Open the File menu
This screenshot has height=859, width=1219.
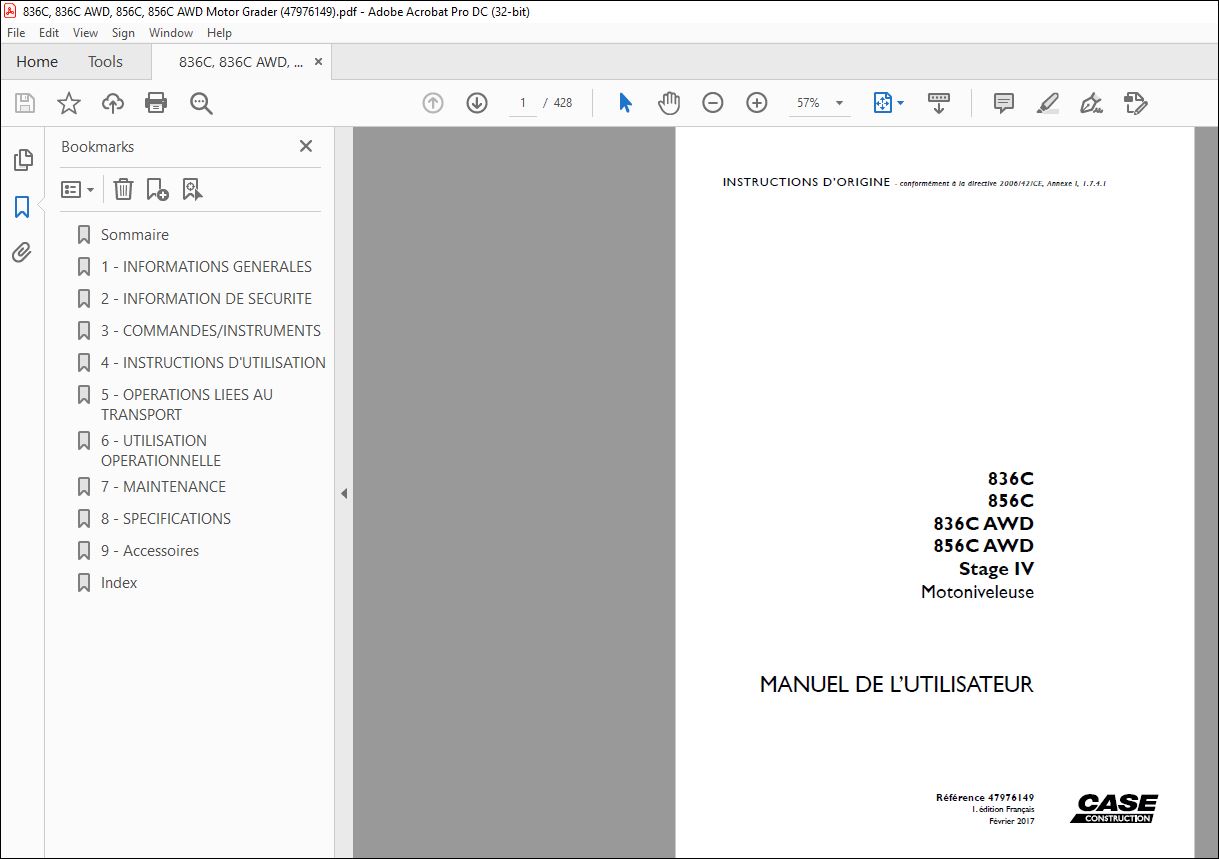point(16,33)
